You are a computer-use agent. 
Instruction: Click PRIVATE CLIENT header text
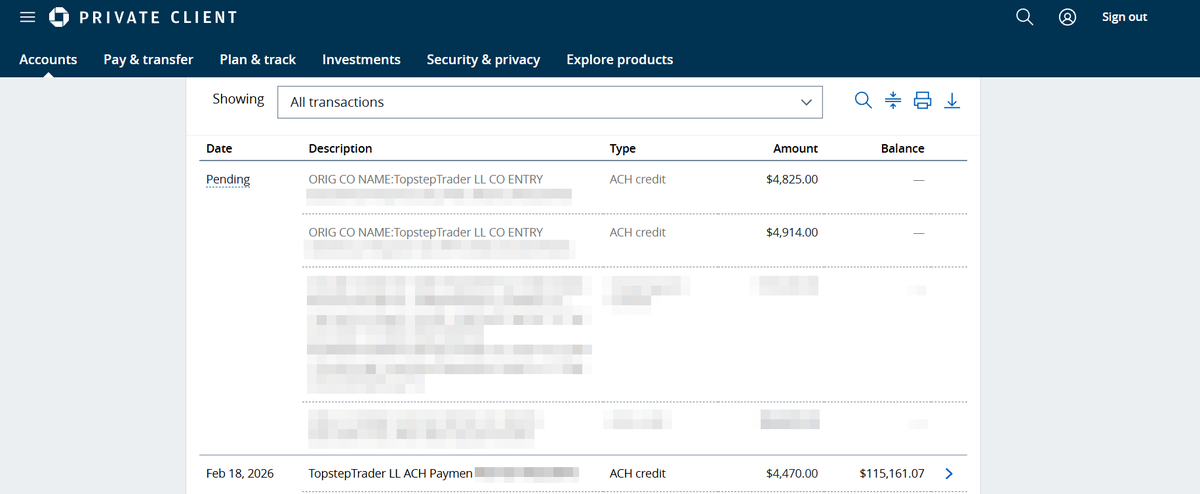click(x=158, y=17)
